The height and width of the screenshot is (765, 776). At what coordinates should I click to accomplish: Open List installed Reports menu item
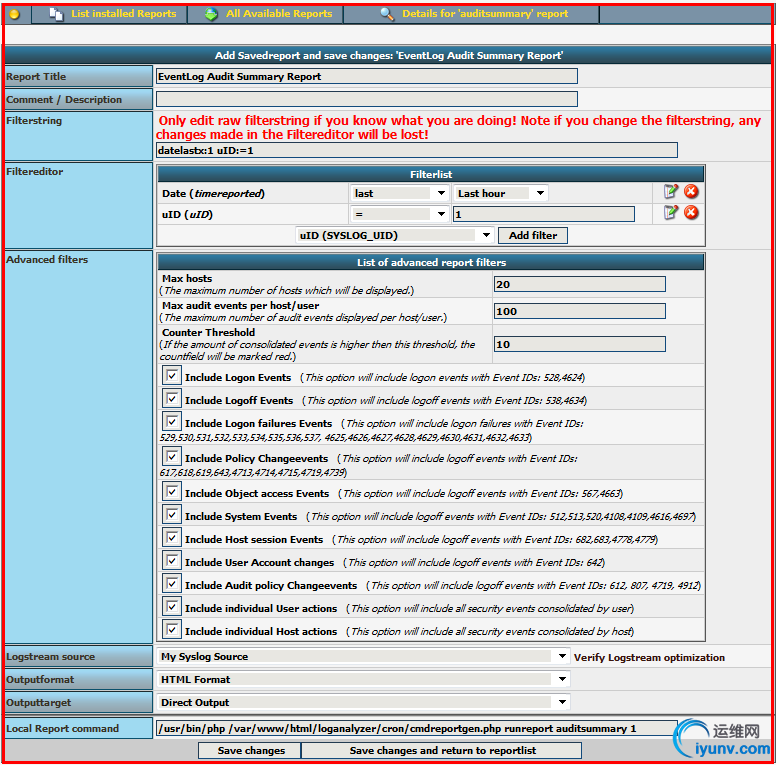[x=123, y=14]
